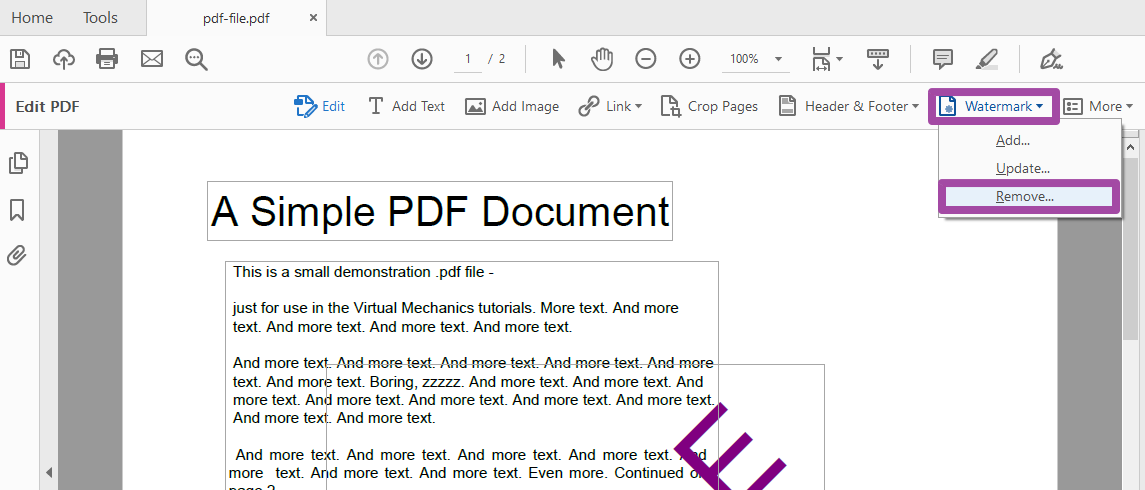Click the Crop Pages tool
The height and width of the screenshot is (490, 1145).
709,107
